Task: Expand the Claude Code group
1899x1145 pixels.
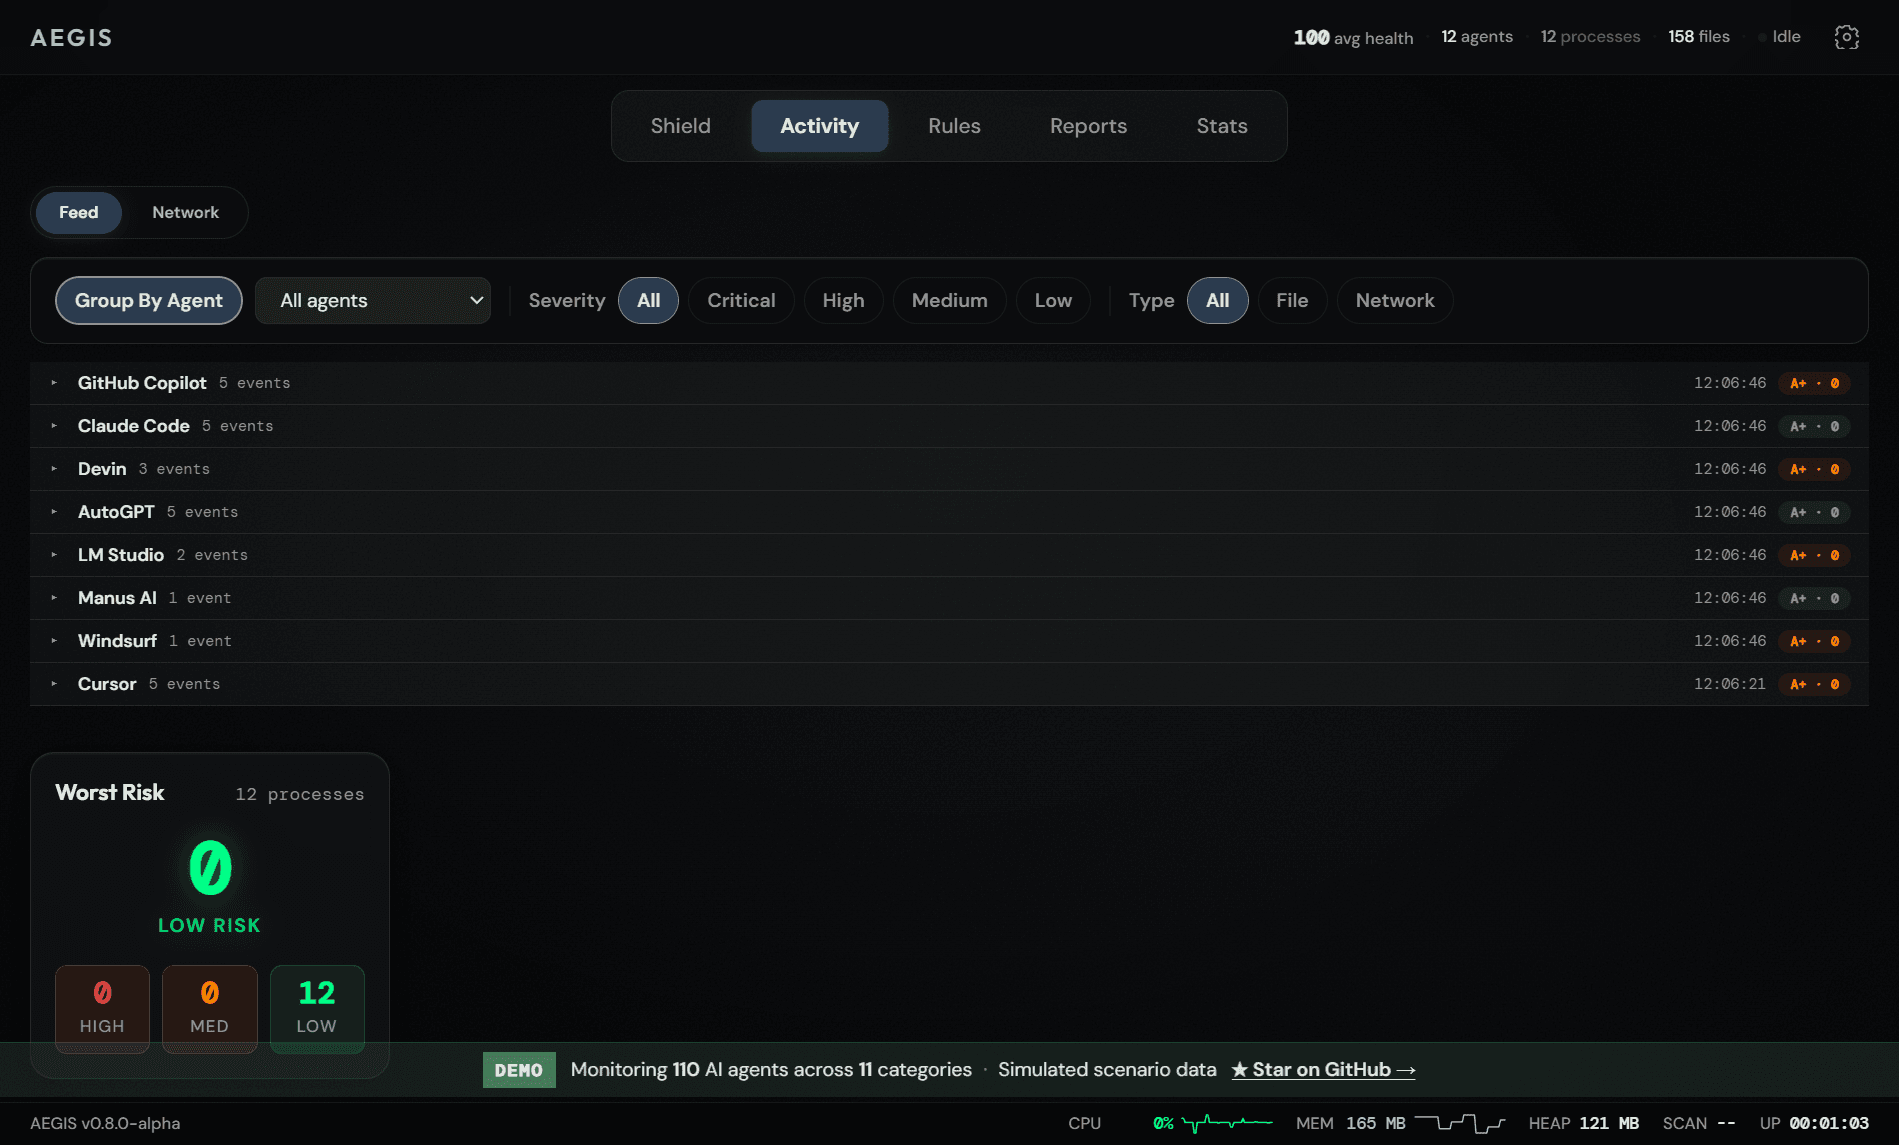Action: [x=949, y=426]
